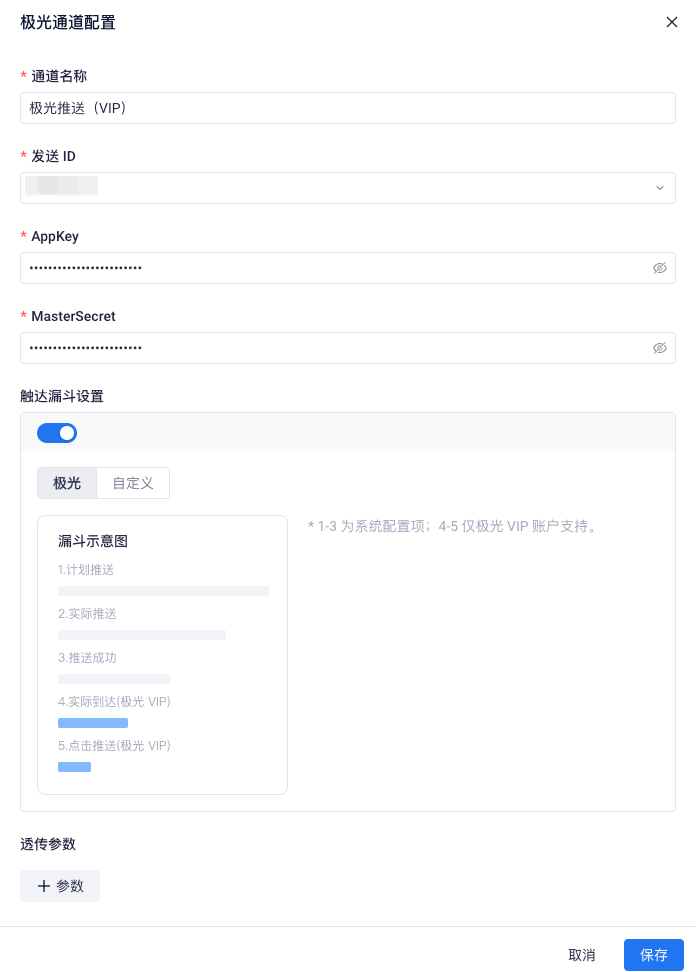Toggle the 触达漏斗设置 switch off
This screenshot has width=696, height=972.
57,433
